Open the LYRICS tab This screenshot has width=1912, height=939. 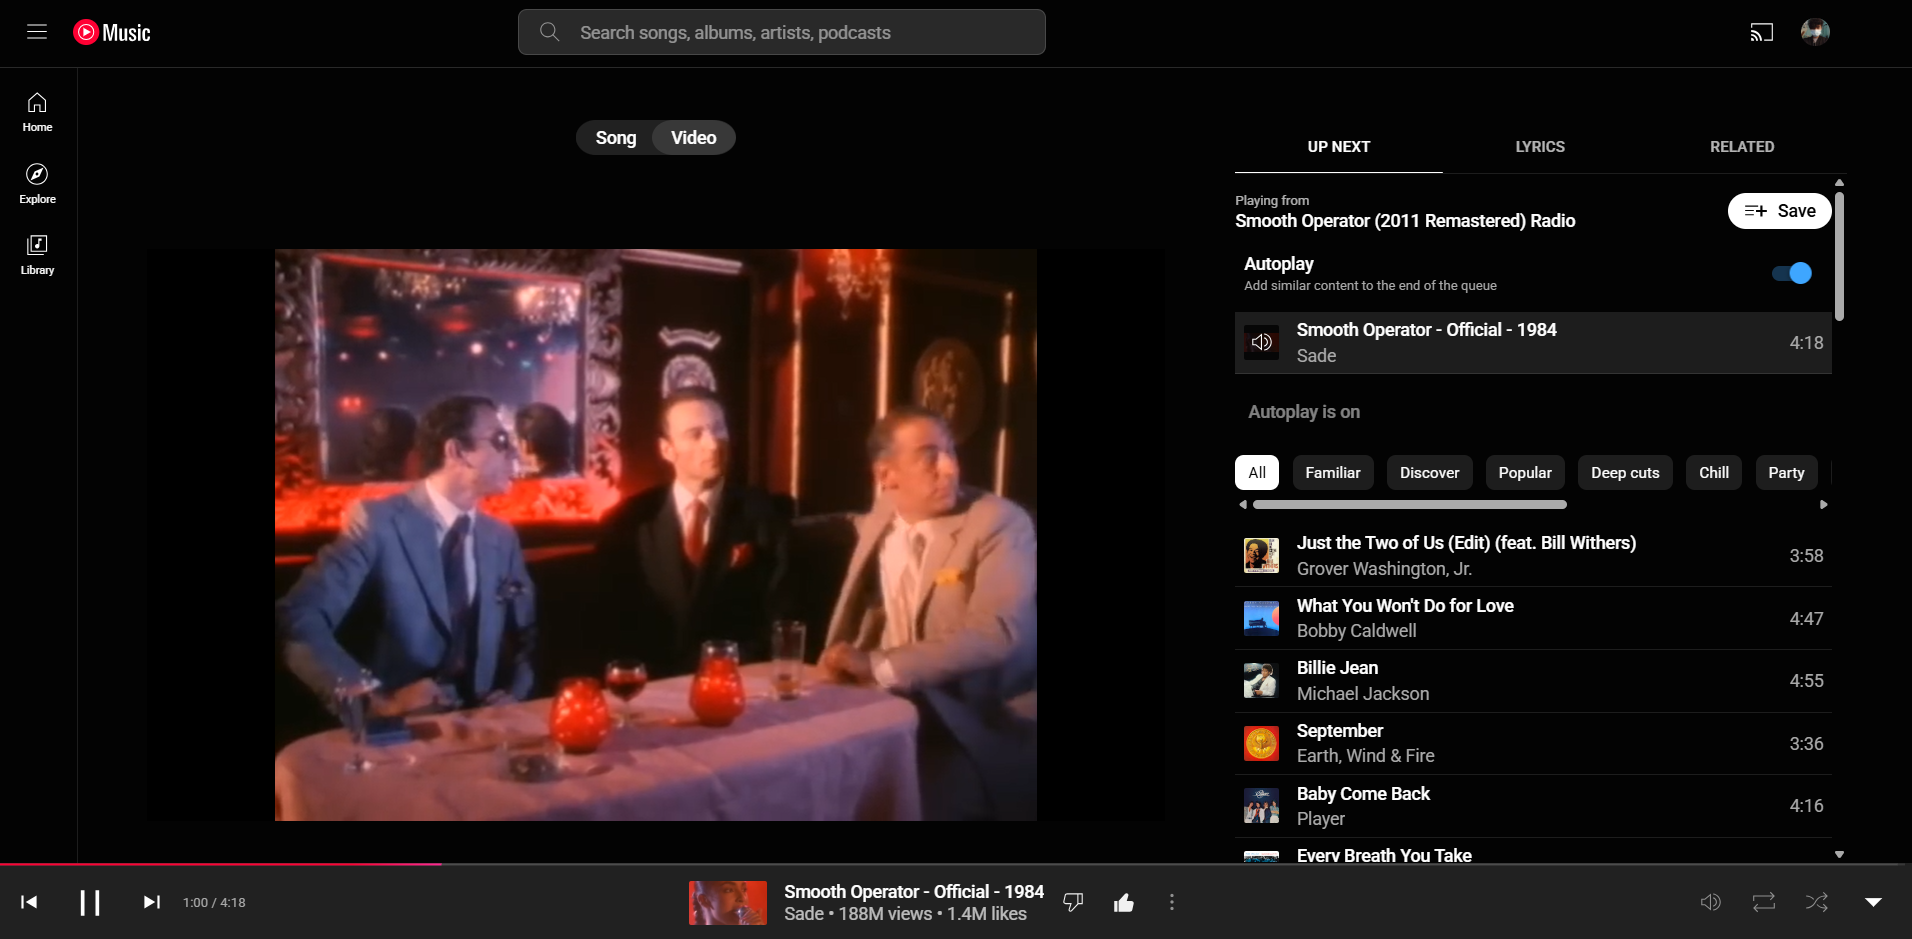(x=1540, y=147)
